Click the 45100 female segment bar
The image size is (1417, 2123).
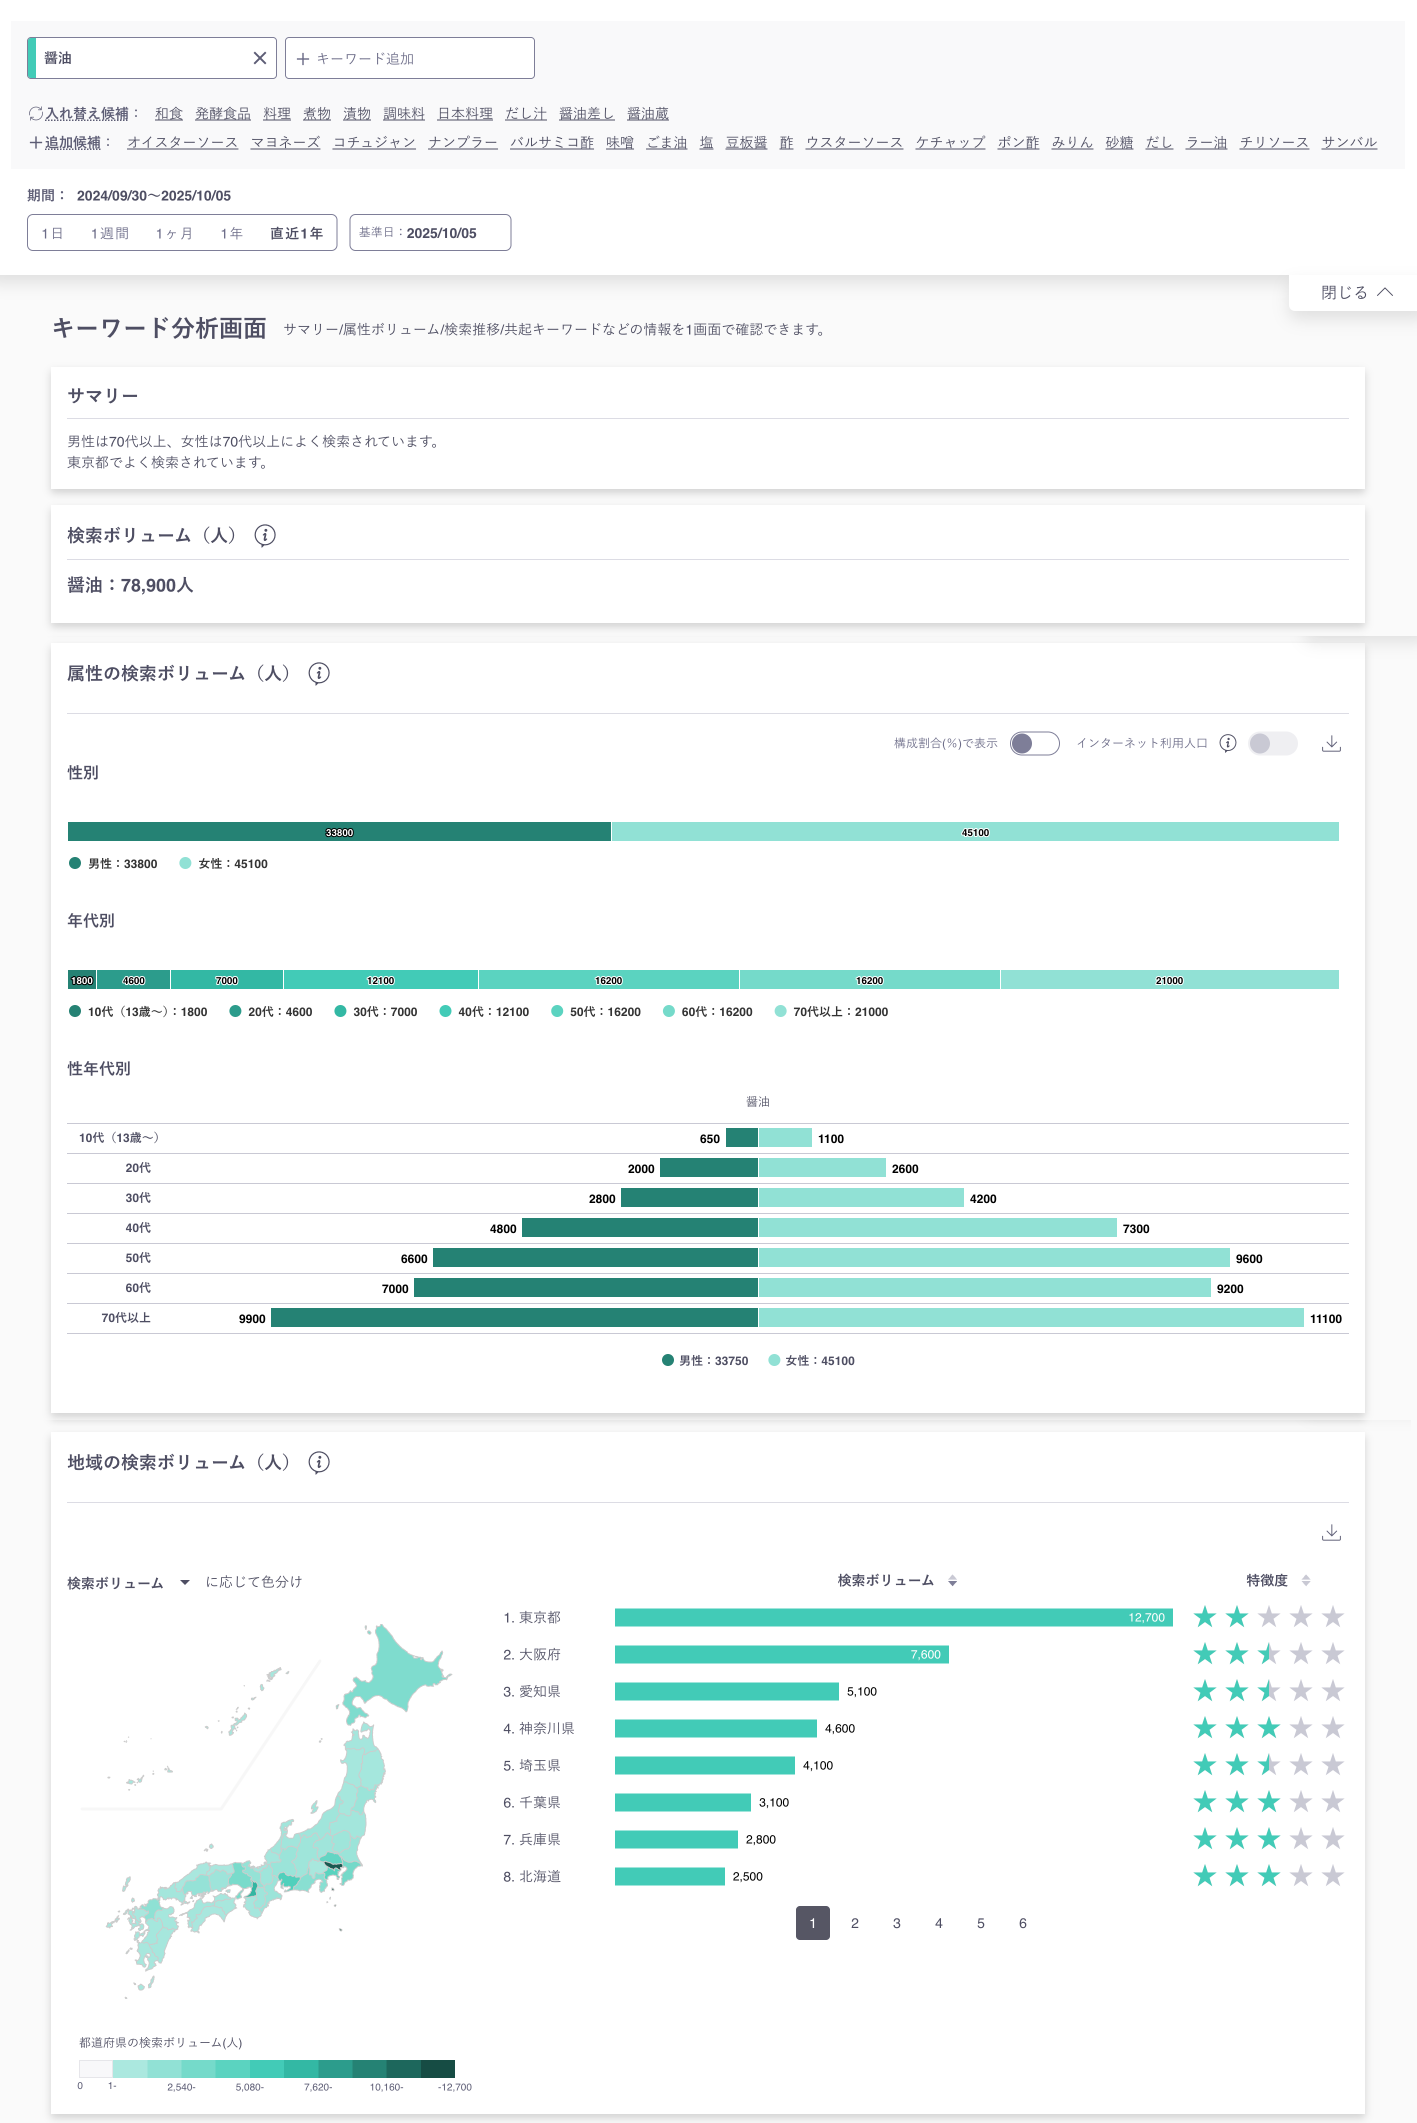pyautogui.click(x=975, y=832)
